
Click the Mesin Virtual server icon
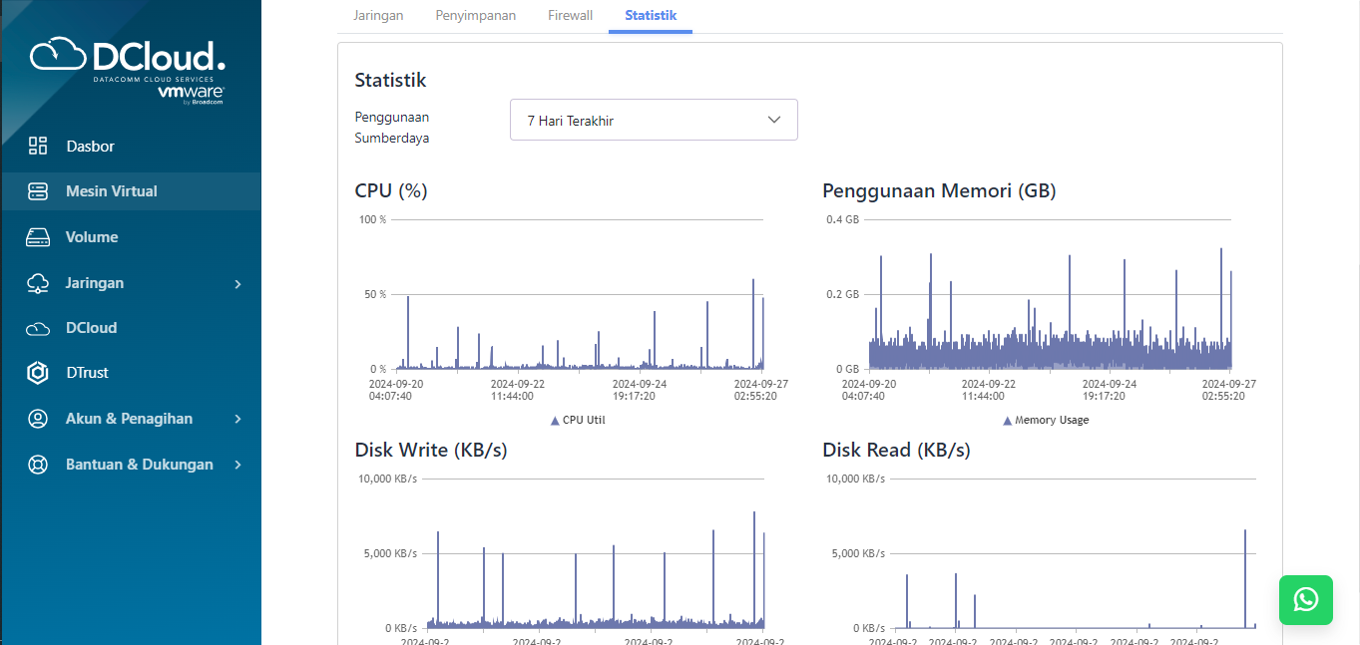coord(38,191)
